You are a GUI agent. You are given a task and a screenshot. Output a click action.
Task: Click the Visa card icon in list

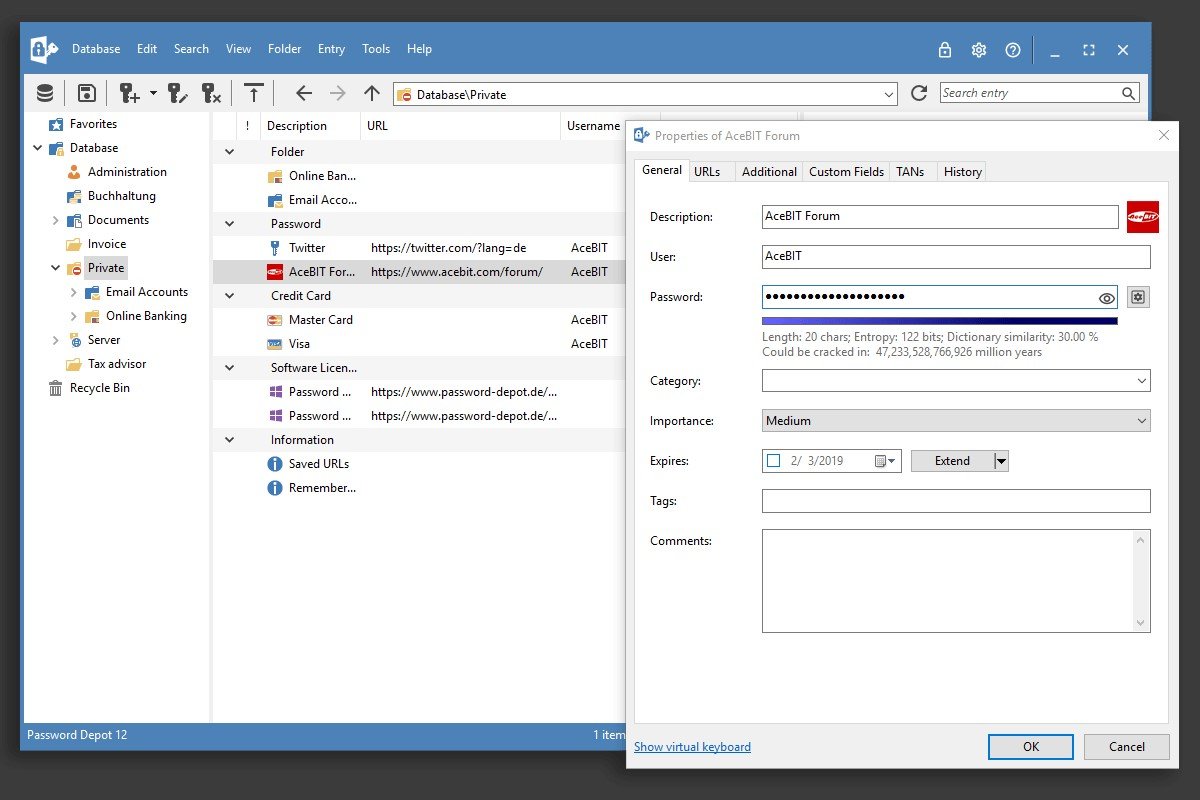[x=275, y=344]
